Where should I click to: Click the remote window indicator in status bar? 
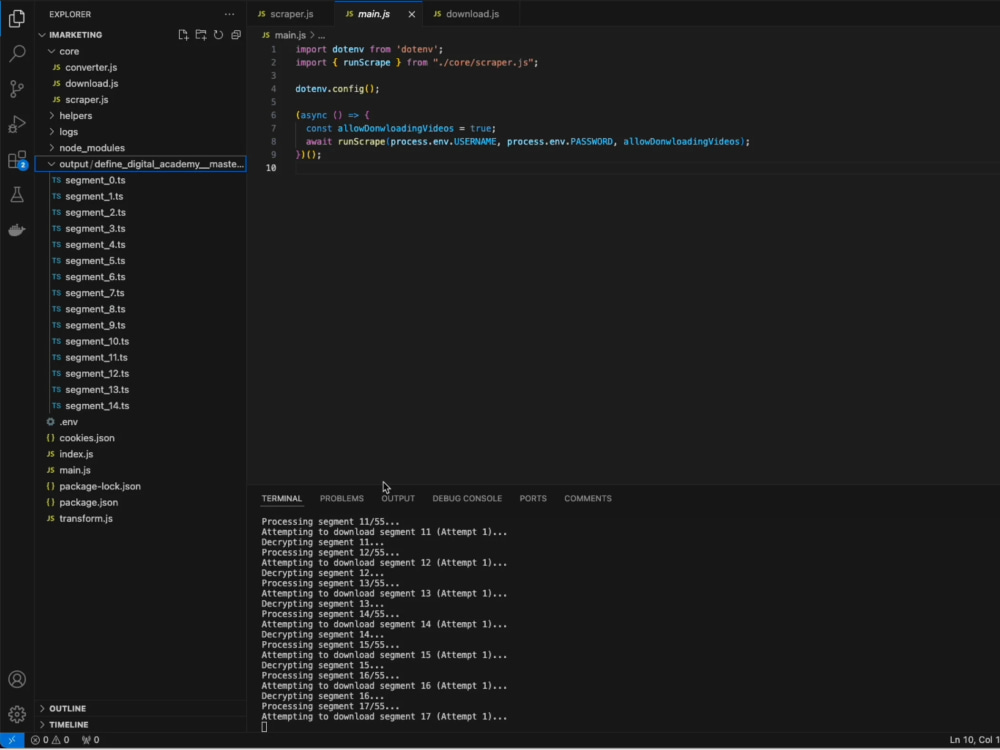click(x=12, y=740)
